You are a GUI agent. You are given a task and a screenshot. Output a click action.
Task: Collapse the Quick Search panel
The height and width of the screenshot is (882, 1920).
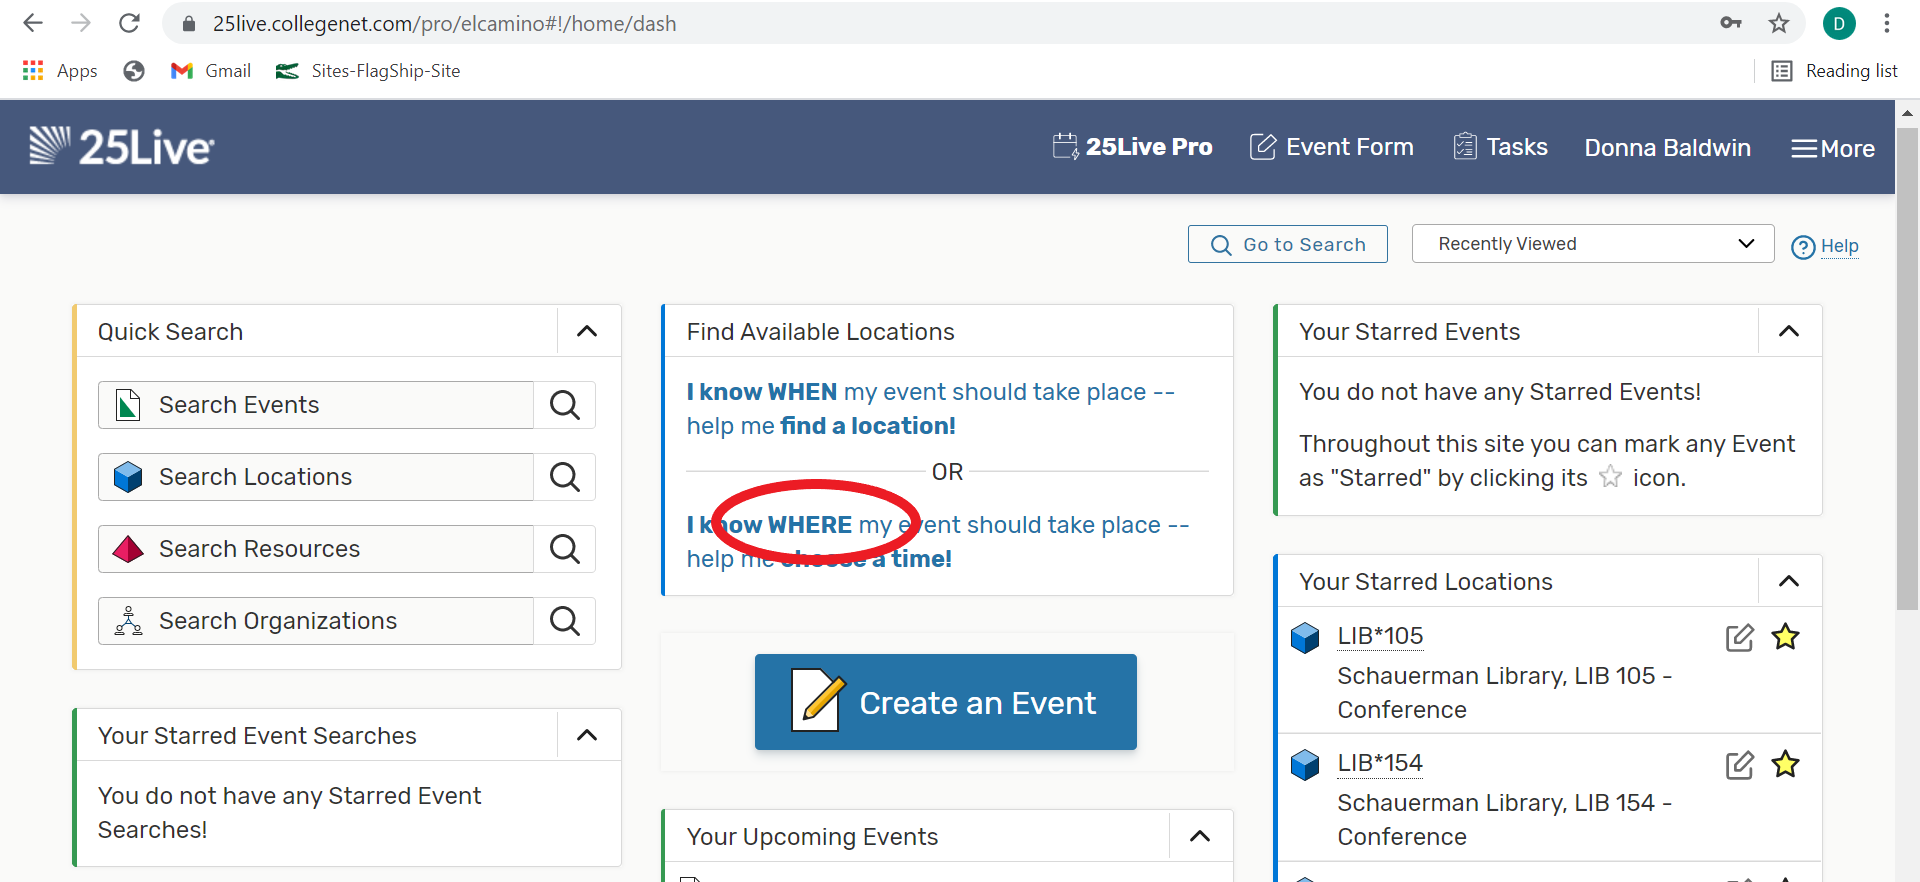click(588, 331)
